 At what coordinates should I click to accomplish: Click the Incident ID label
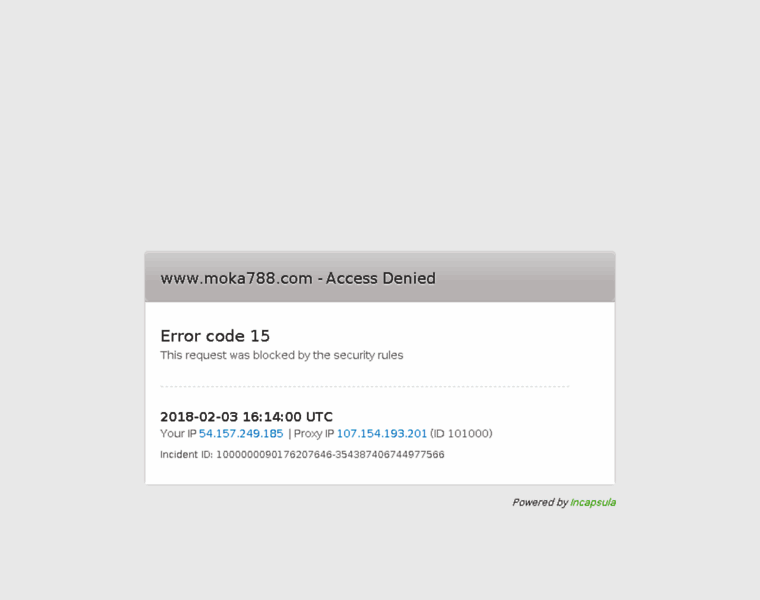187,455
